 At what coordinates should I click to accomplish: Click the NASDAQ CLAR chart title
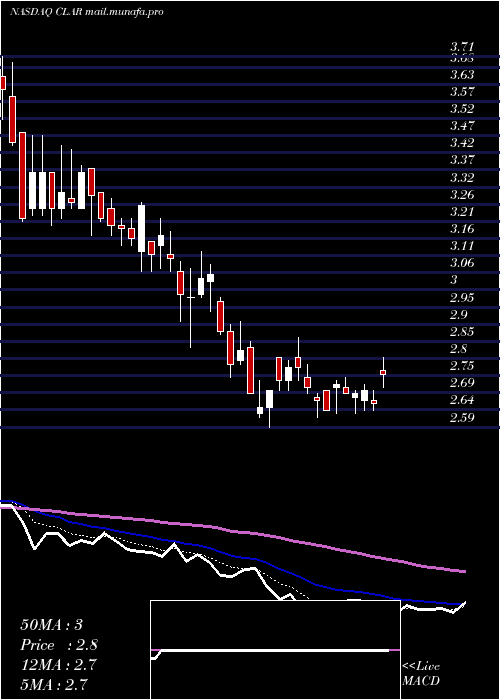[x=86, y=12]
